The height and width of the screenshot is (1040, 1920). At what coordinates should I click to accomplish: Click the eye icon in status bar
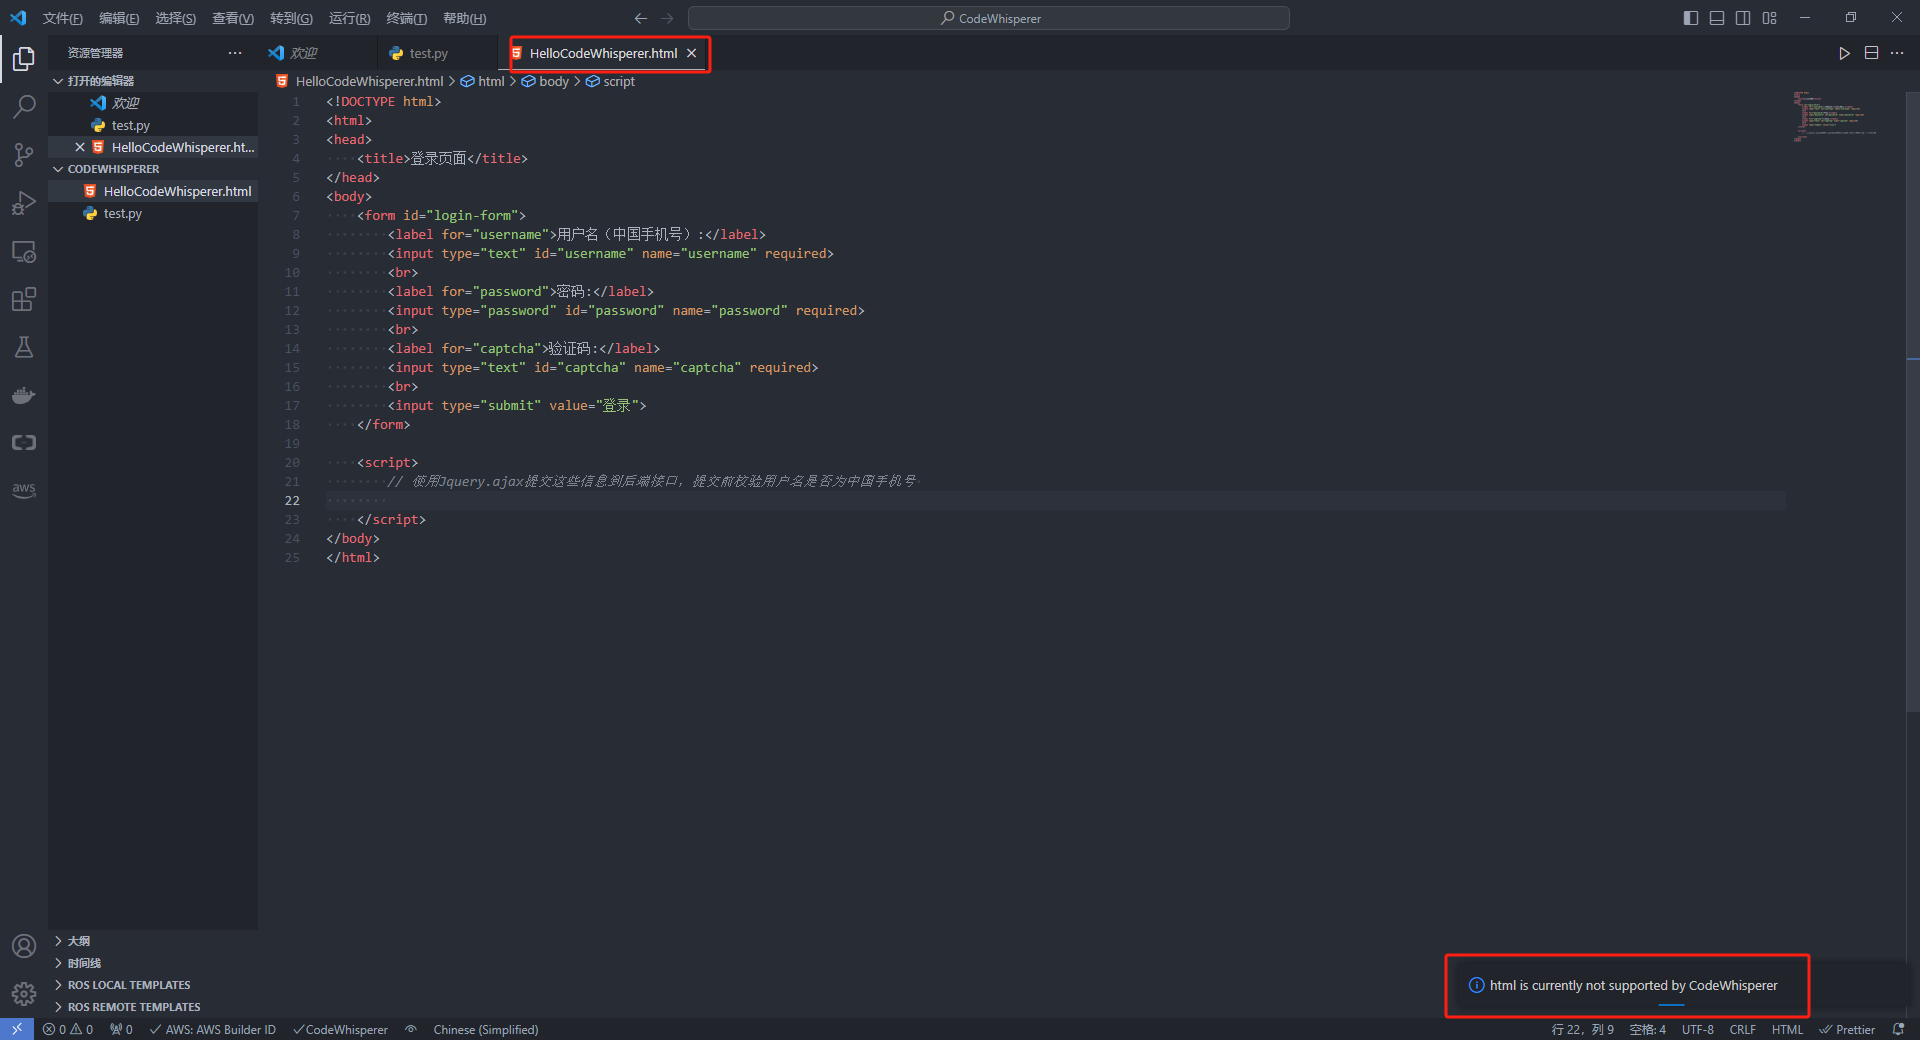click(x=410, y=1029)
